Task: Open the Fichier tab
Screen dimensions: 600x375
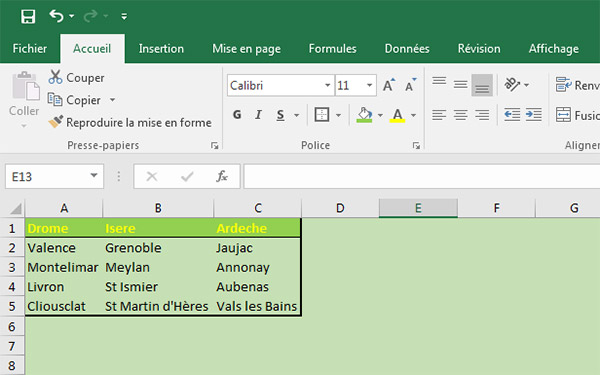Action: click(x=29, y=49)
